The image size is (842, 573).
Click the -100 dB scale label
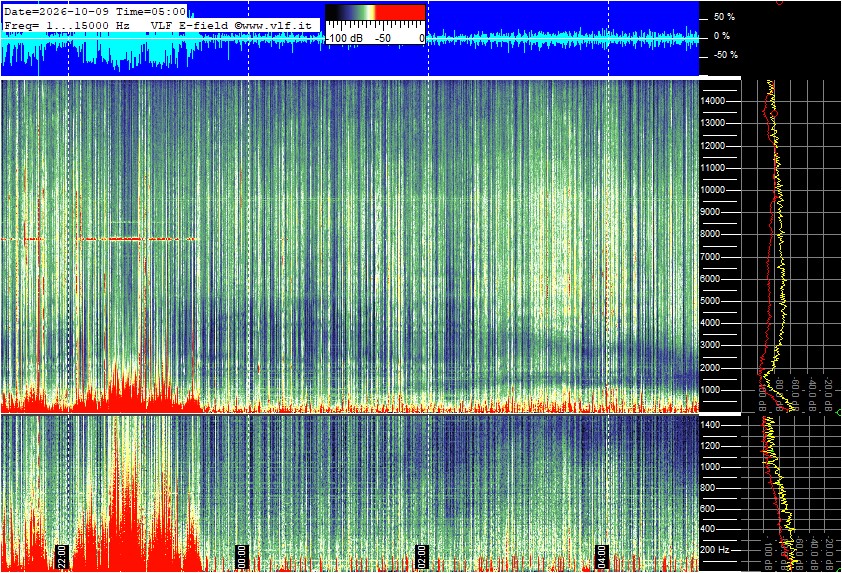[x=344, y=39]
